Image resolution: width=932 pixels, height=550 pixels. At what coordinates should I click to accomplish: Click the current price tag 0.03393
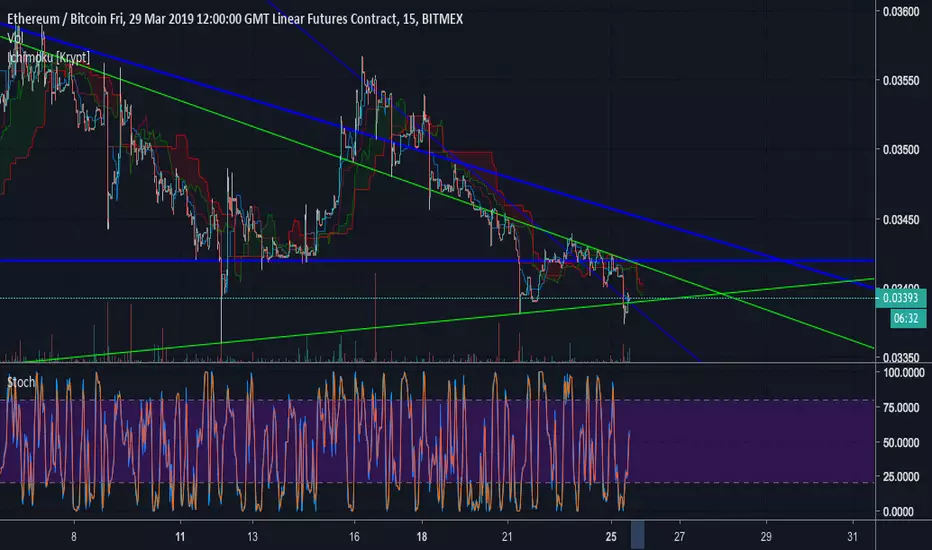900,298
